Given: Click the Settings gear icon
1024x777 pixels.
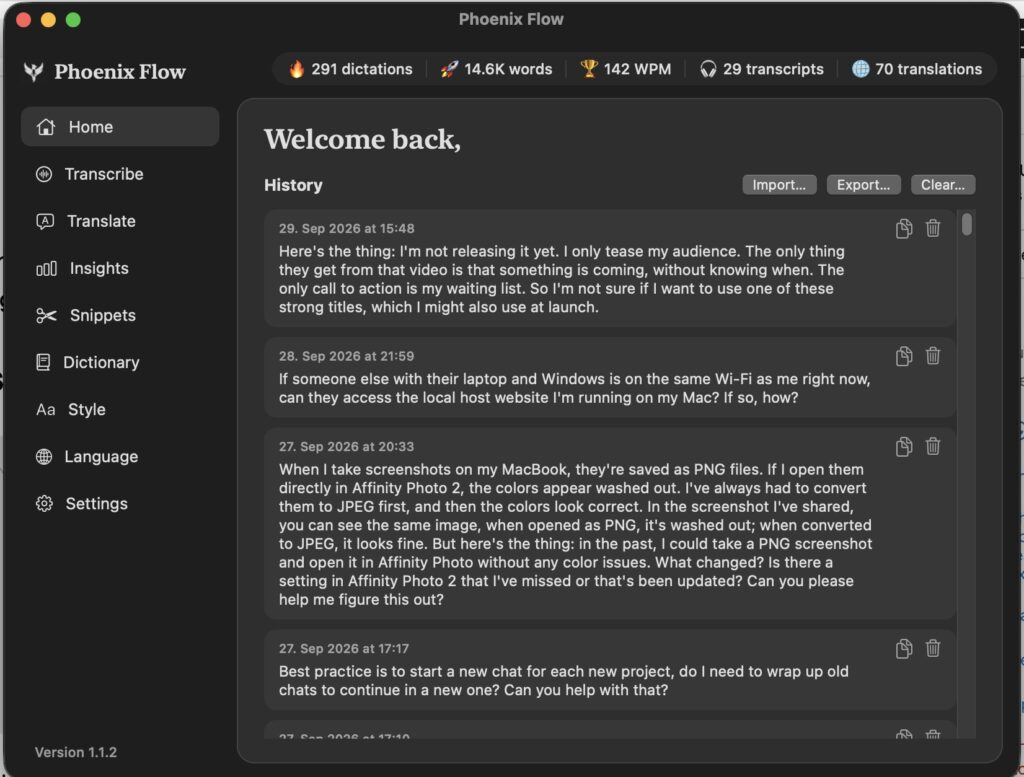Looking at the screenshot, I should (x=44, y=503).
